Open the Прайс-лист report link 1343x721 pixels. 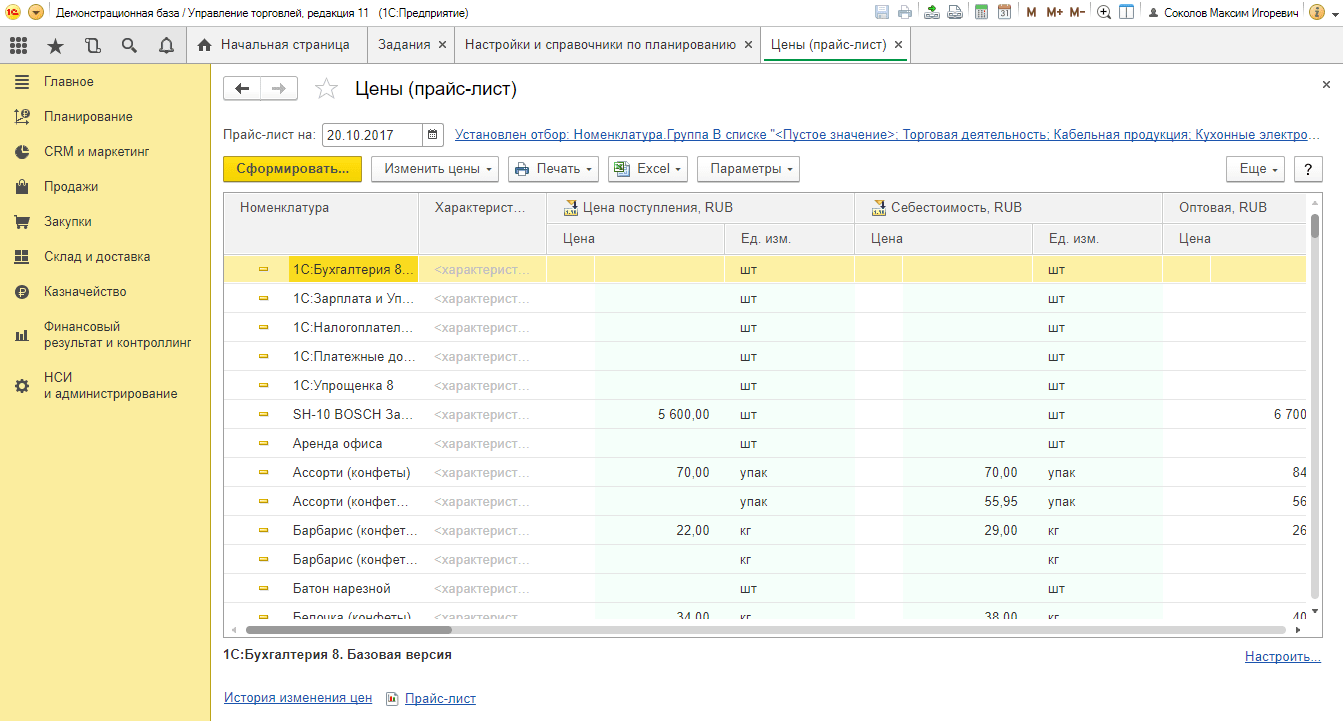(440, 699)
